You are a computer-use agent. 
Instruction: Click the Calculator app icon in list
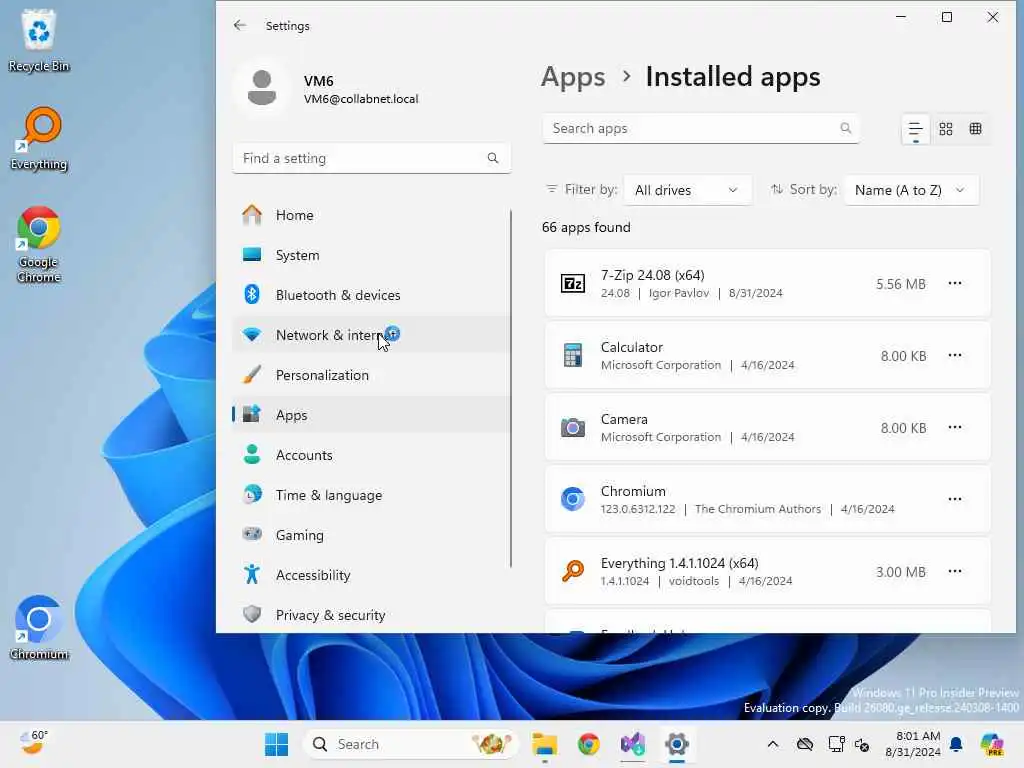tap(573, 355)
